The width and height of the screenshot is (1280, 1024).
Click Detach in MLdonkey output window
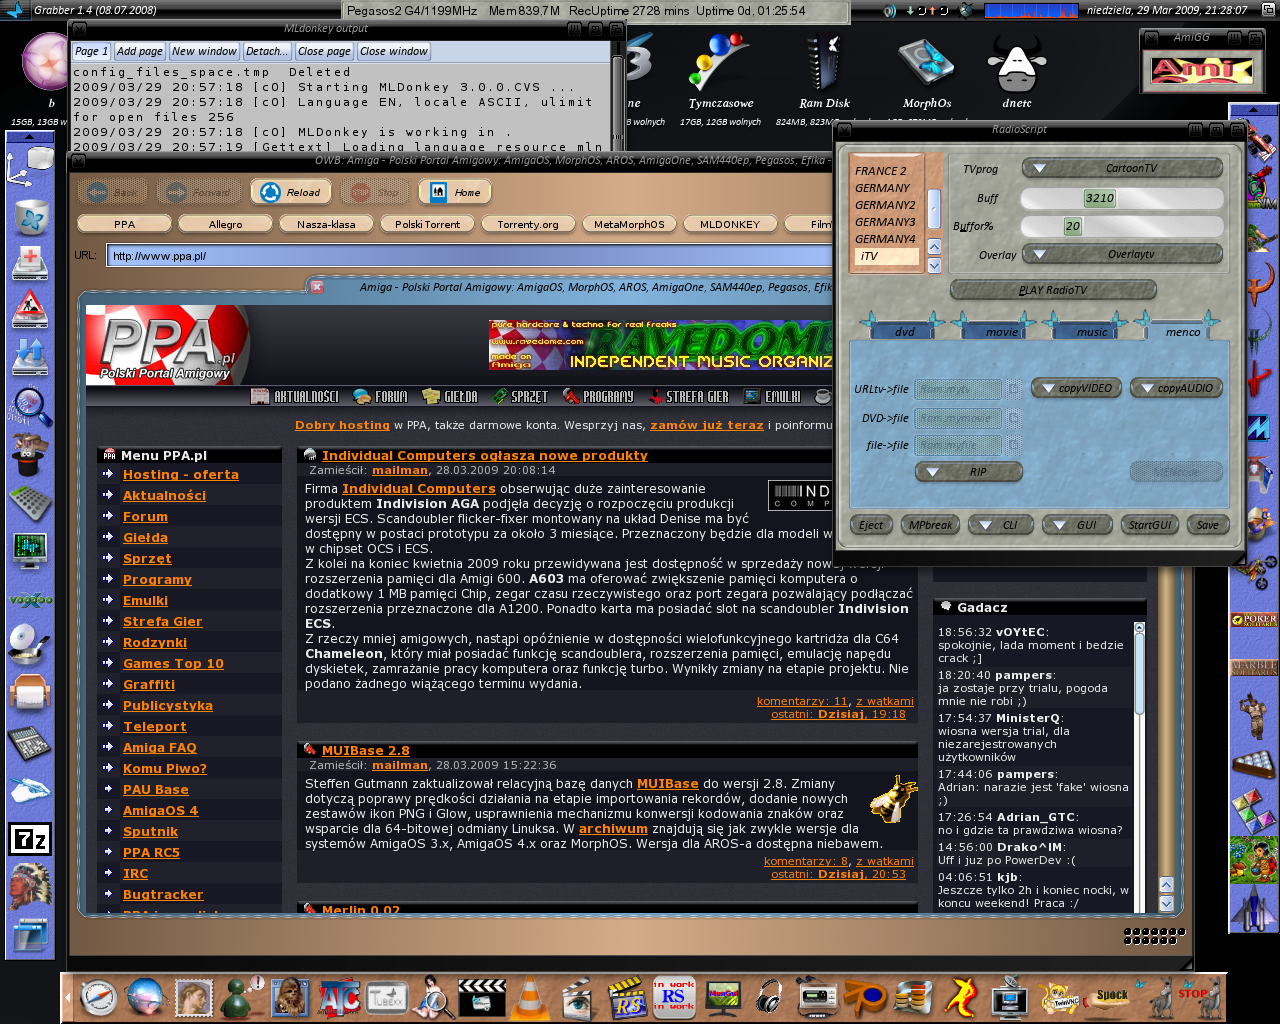265,51
